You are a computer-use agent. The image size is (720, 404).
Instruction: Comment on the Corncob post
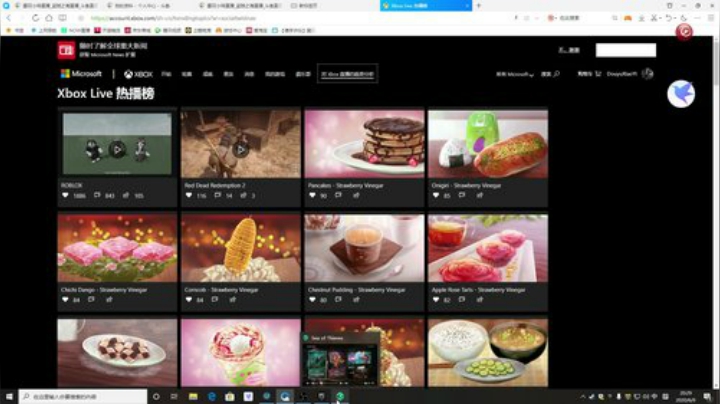click(x=215, y=300)
